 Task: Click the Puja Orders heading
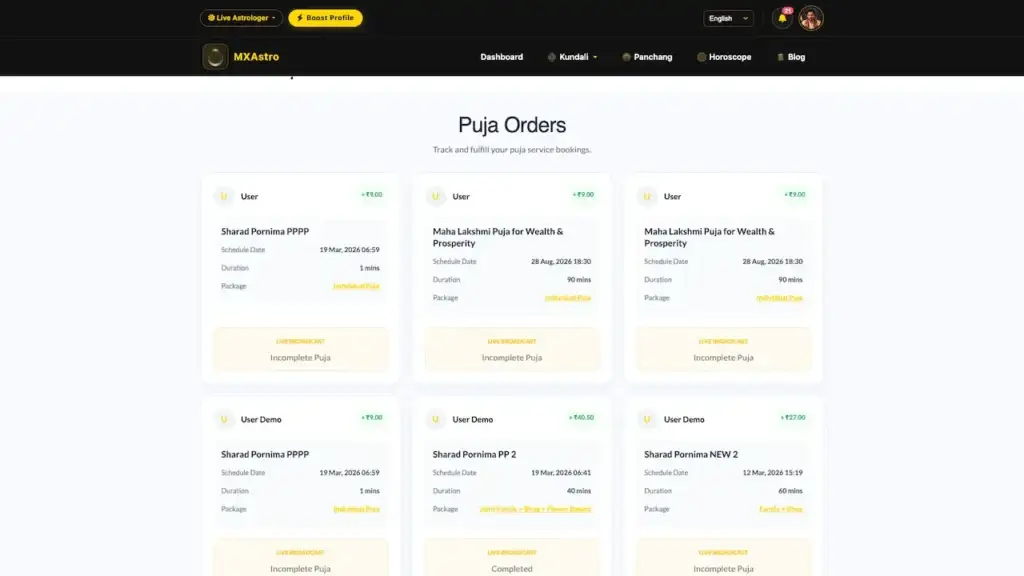512,125
